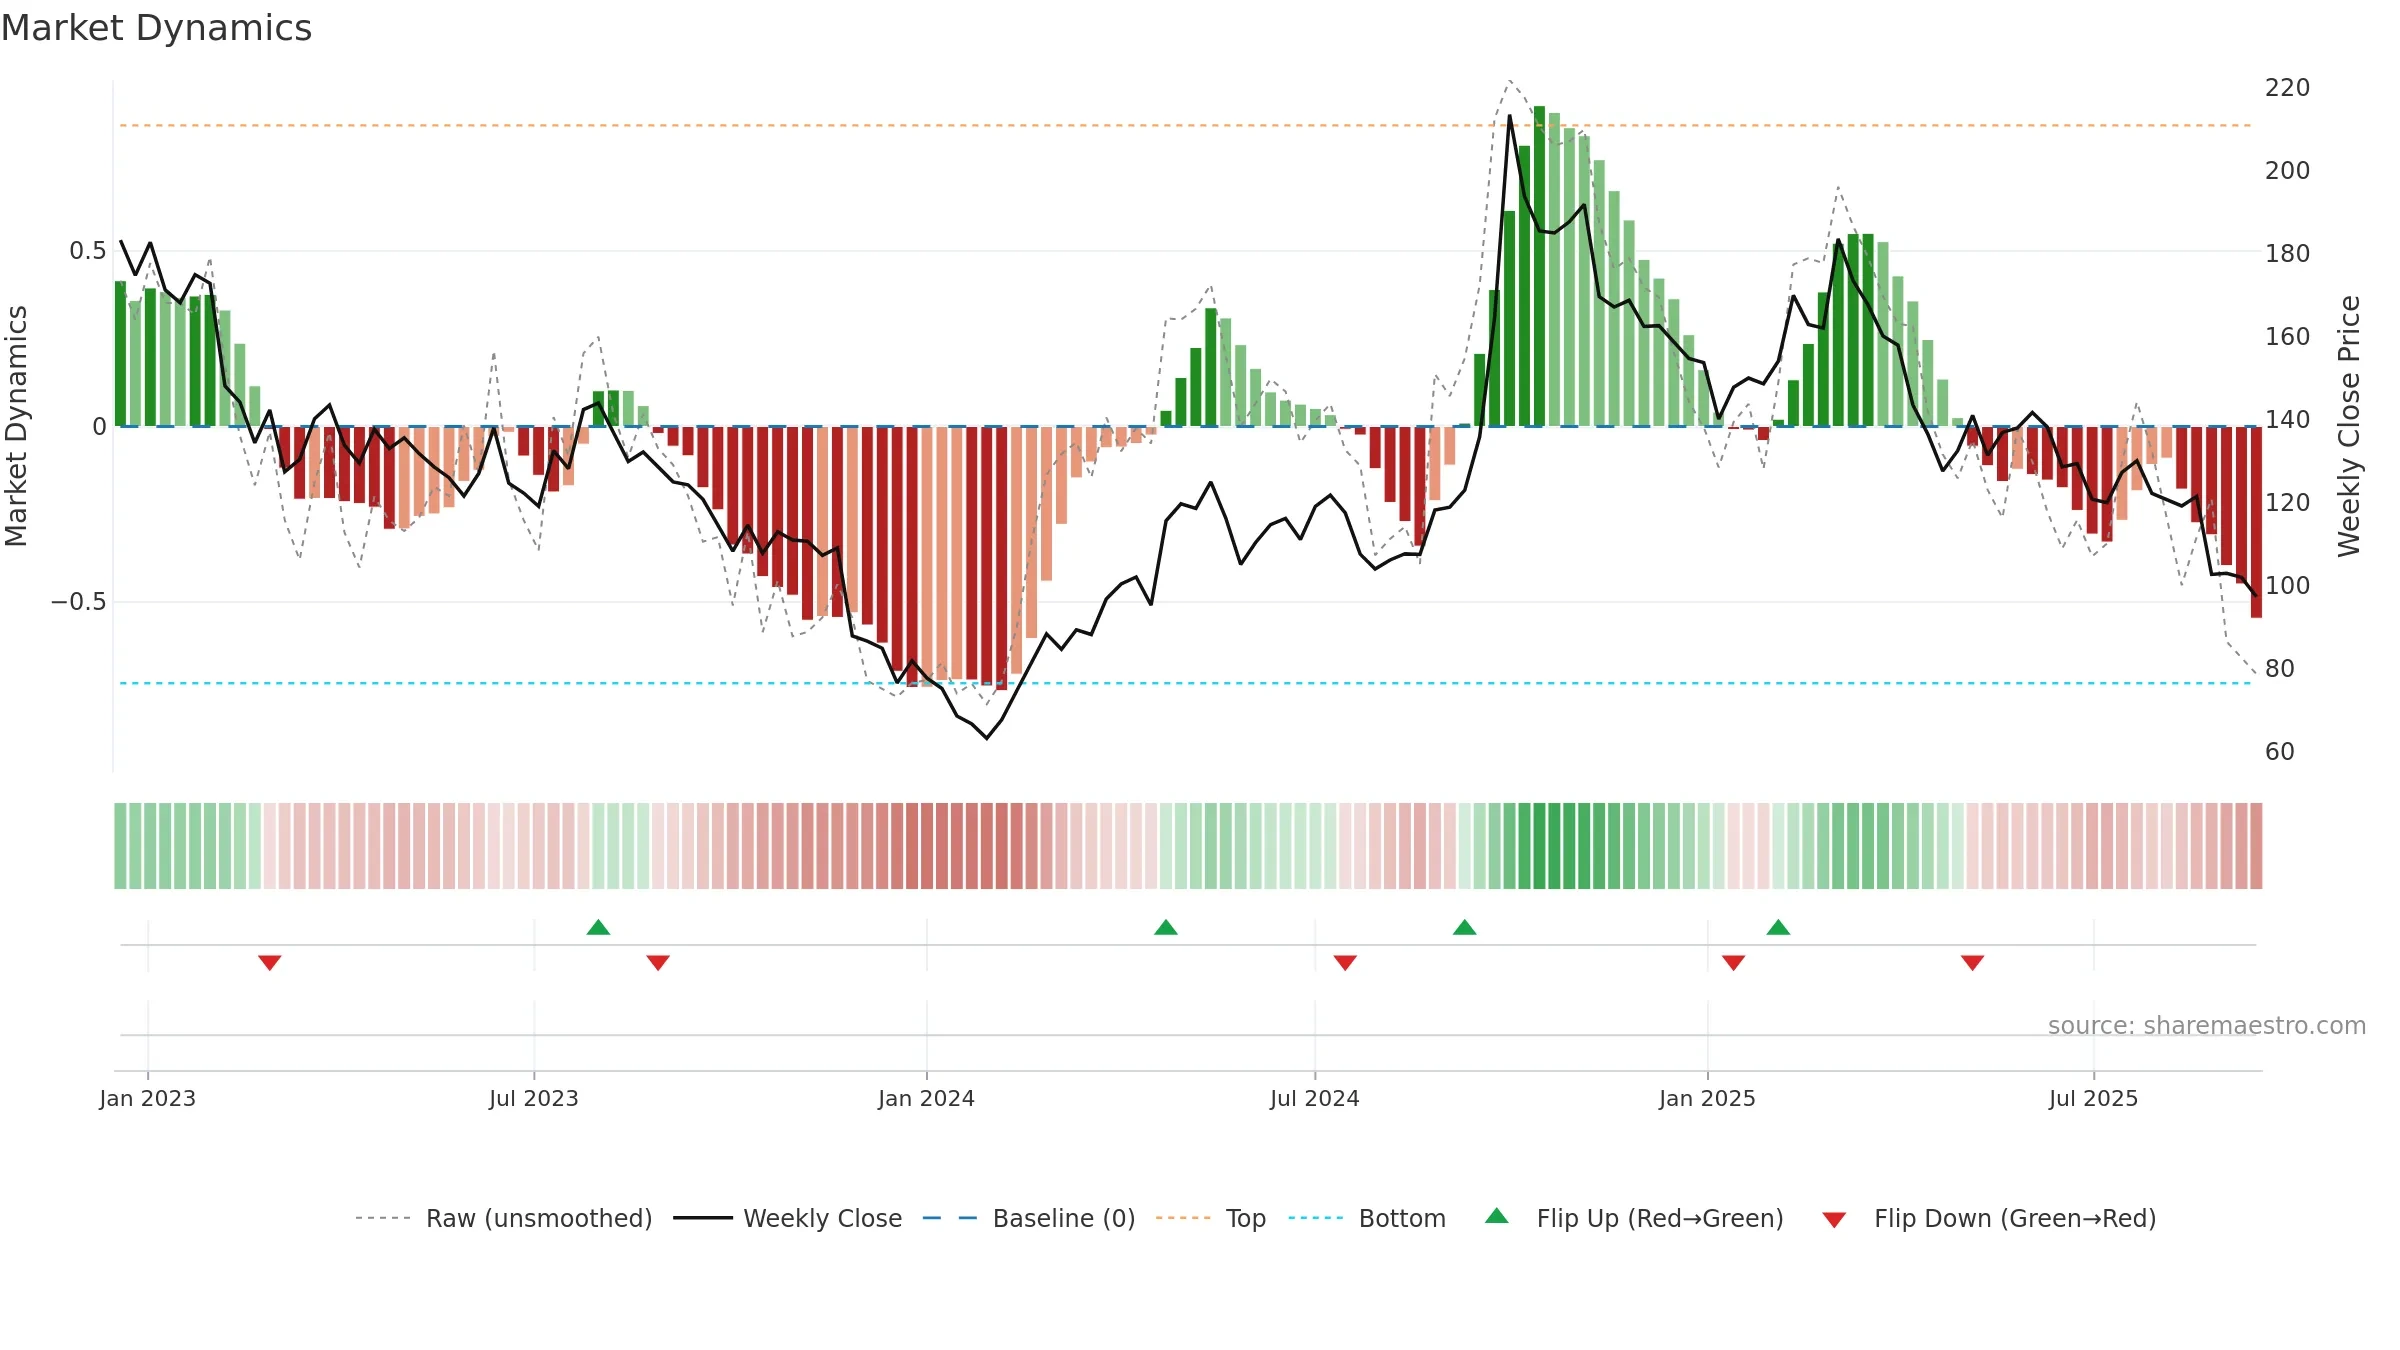Click the 80 price axis tick label
Screen dimensions: 2400x1350
pos(2280,669)
